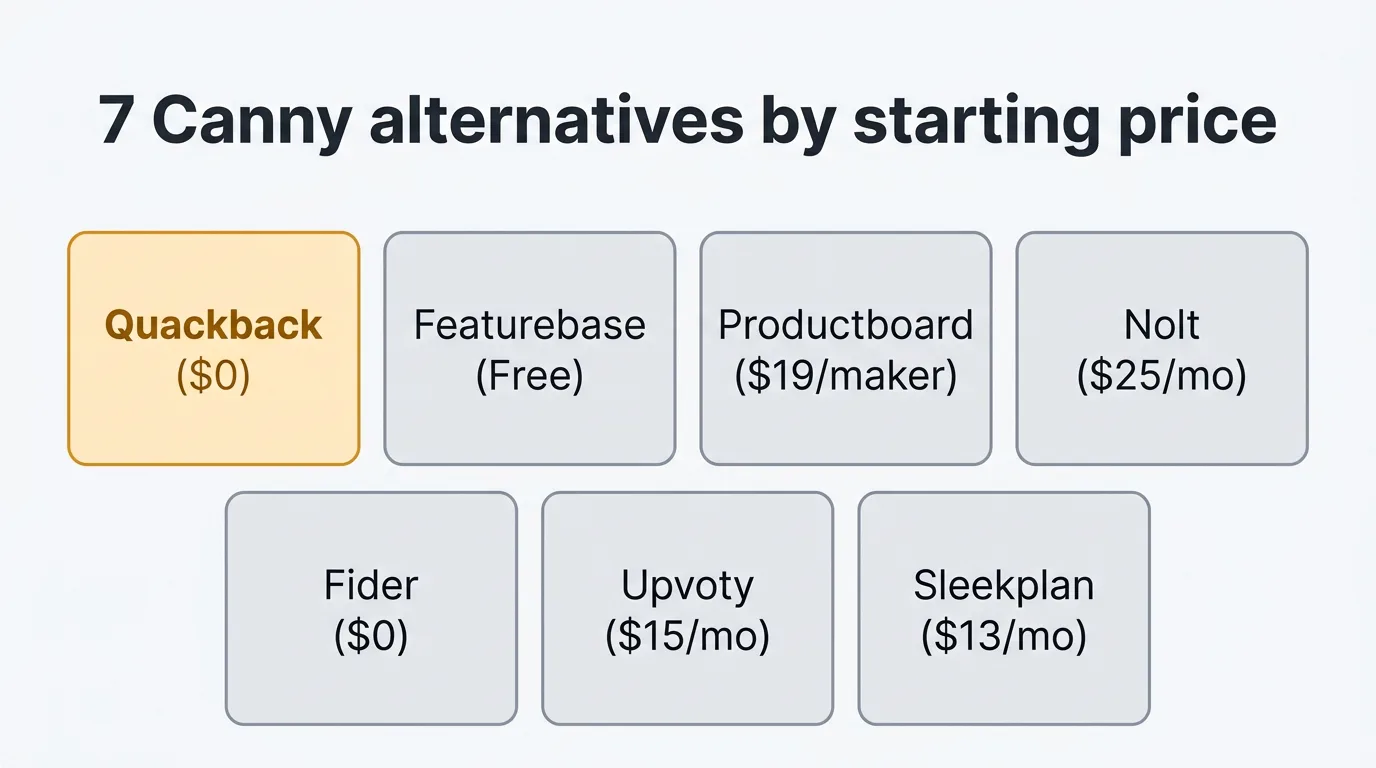Click the bold "Quackback" name text
The image size is (1376, 768).
pyautogui.click(x=213, y=325)
